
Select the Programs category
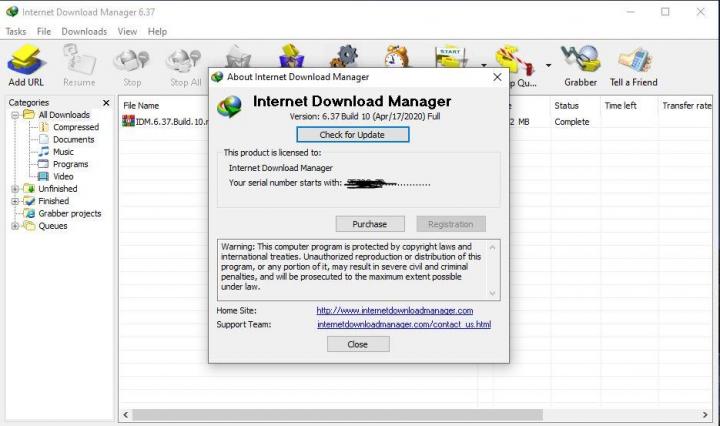point(70,164)
